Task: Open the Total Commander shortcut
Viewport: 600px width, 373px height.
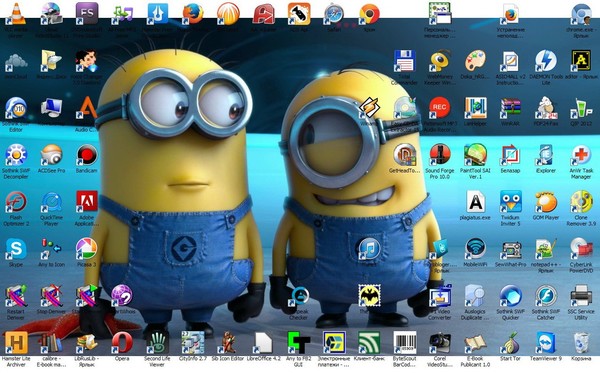Action: [x=404, y=61]
